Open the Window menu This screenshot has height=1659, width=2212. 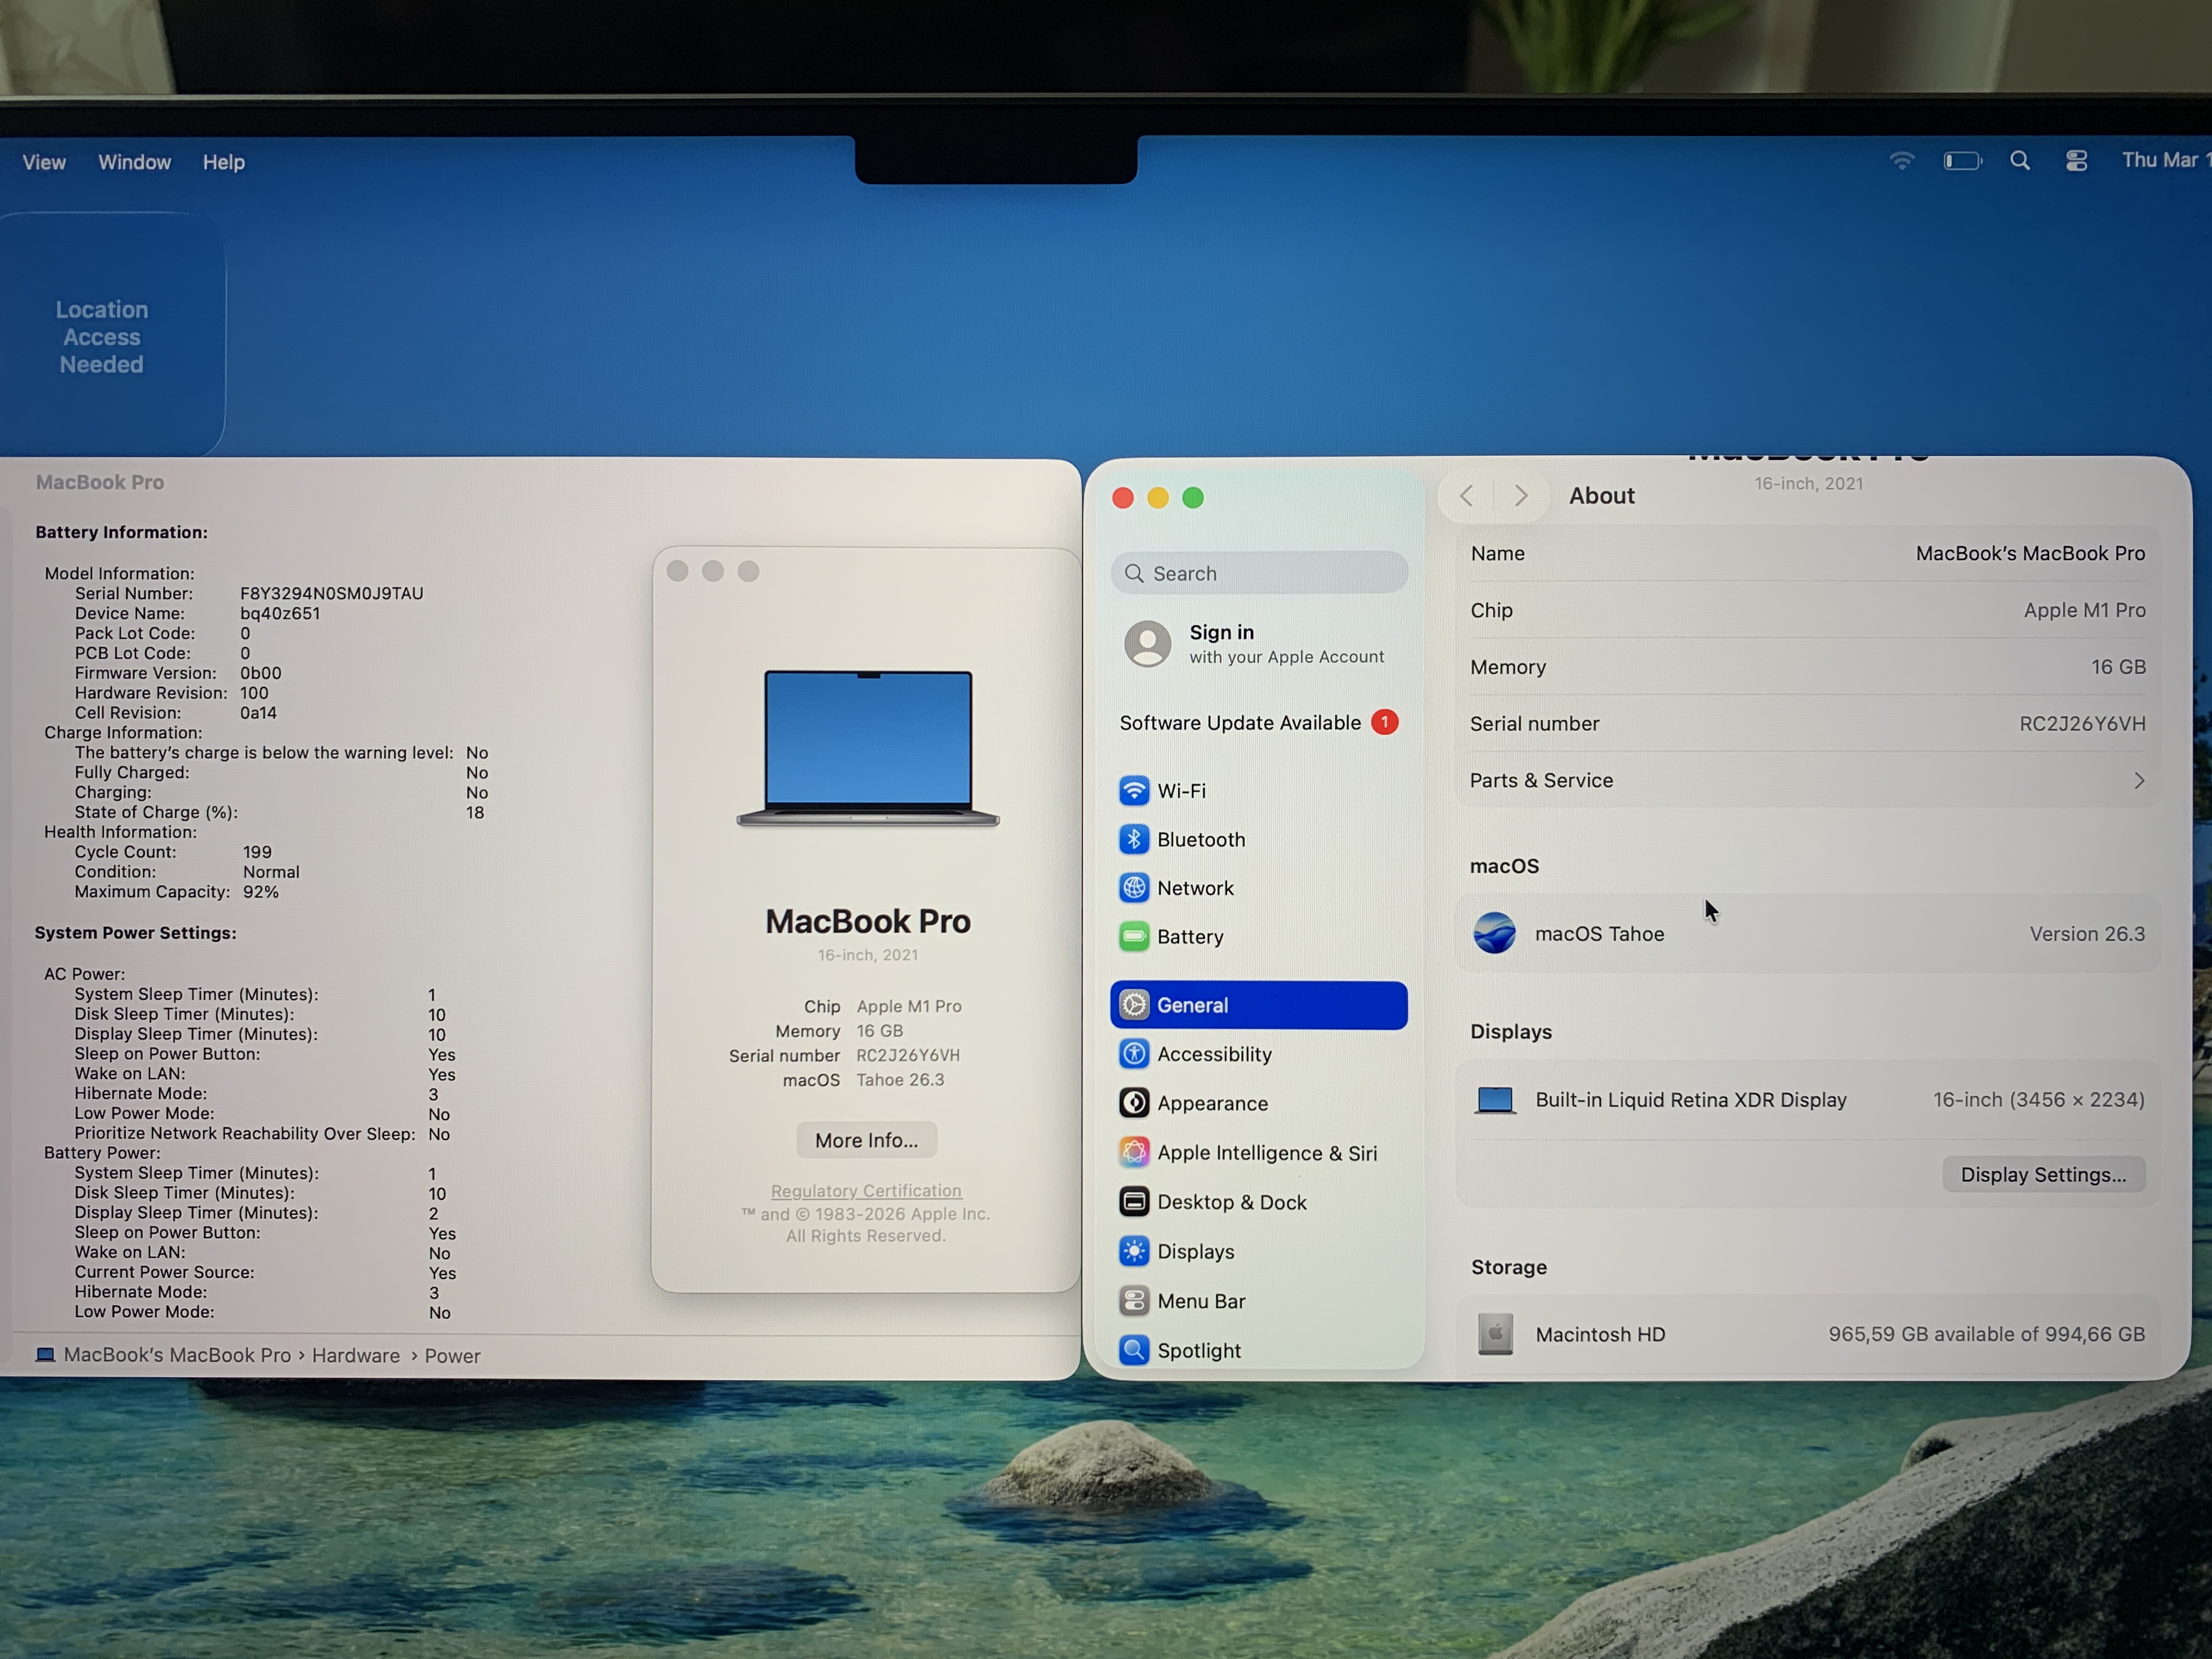point(134,162)
